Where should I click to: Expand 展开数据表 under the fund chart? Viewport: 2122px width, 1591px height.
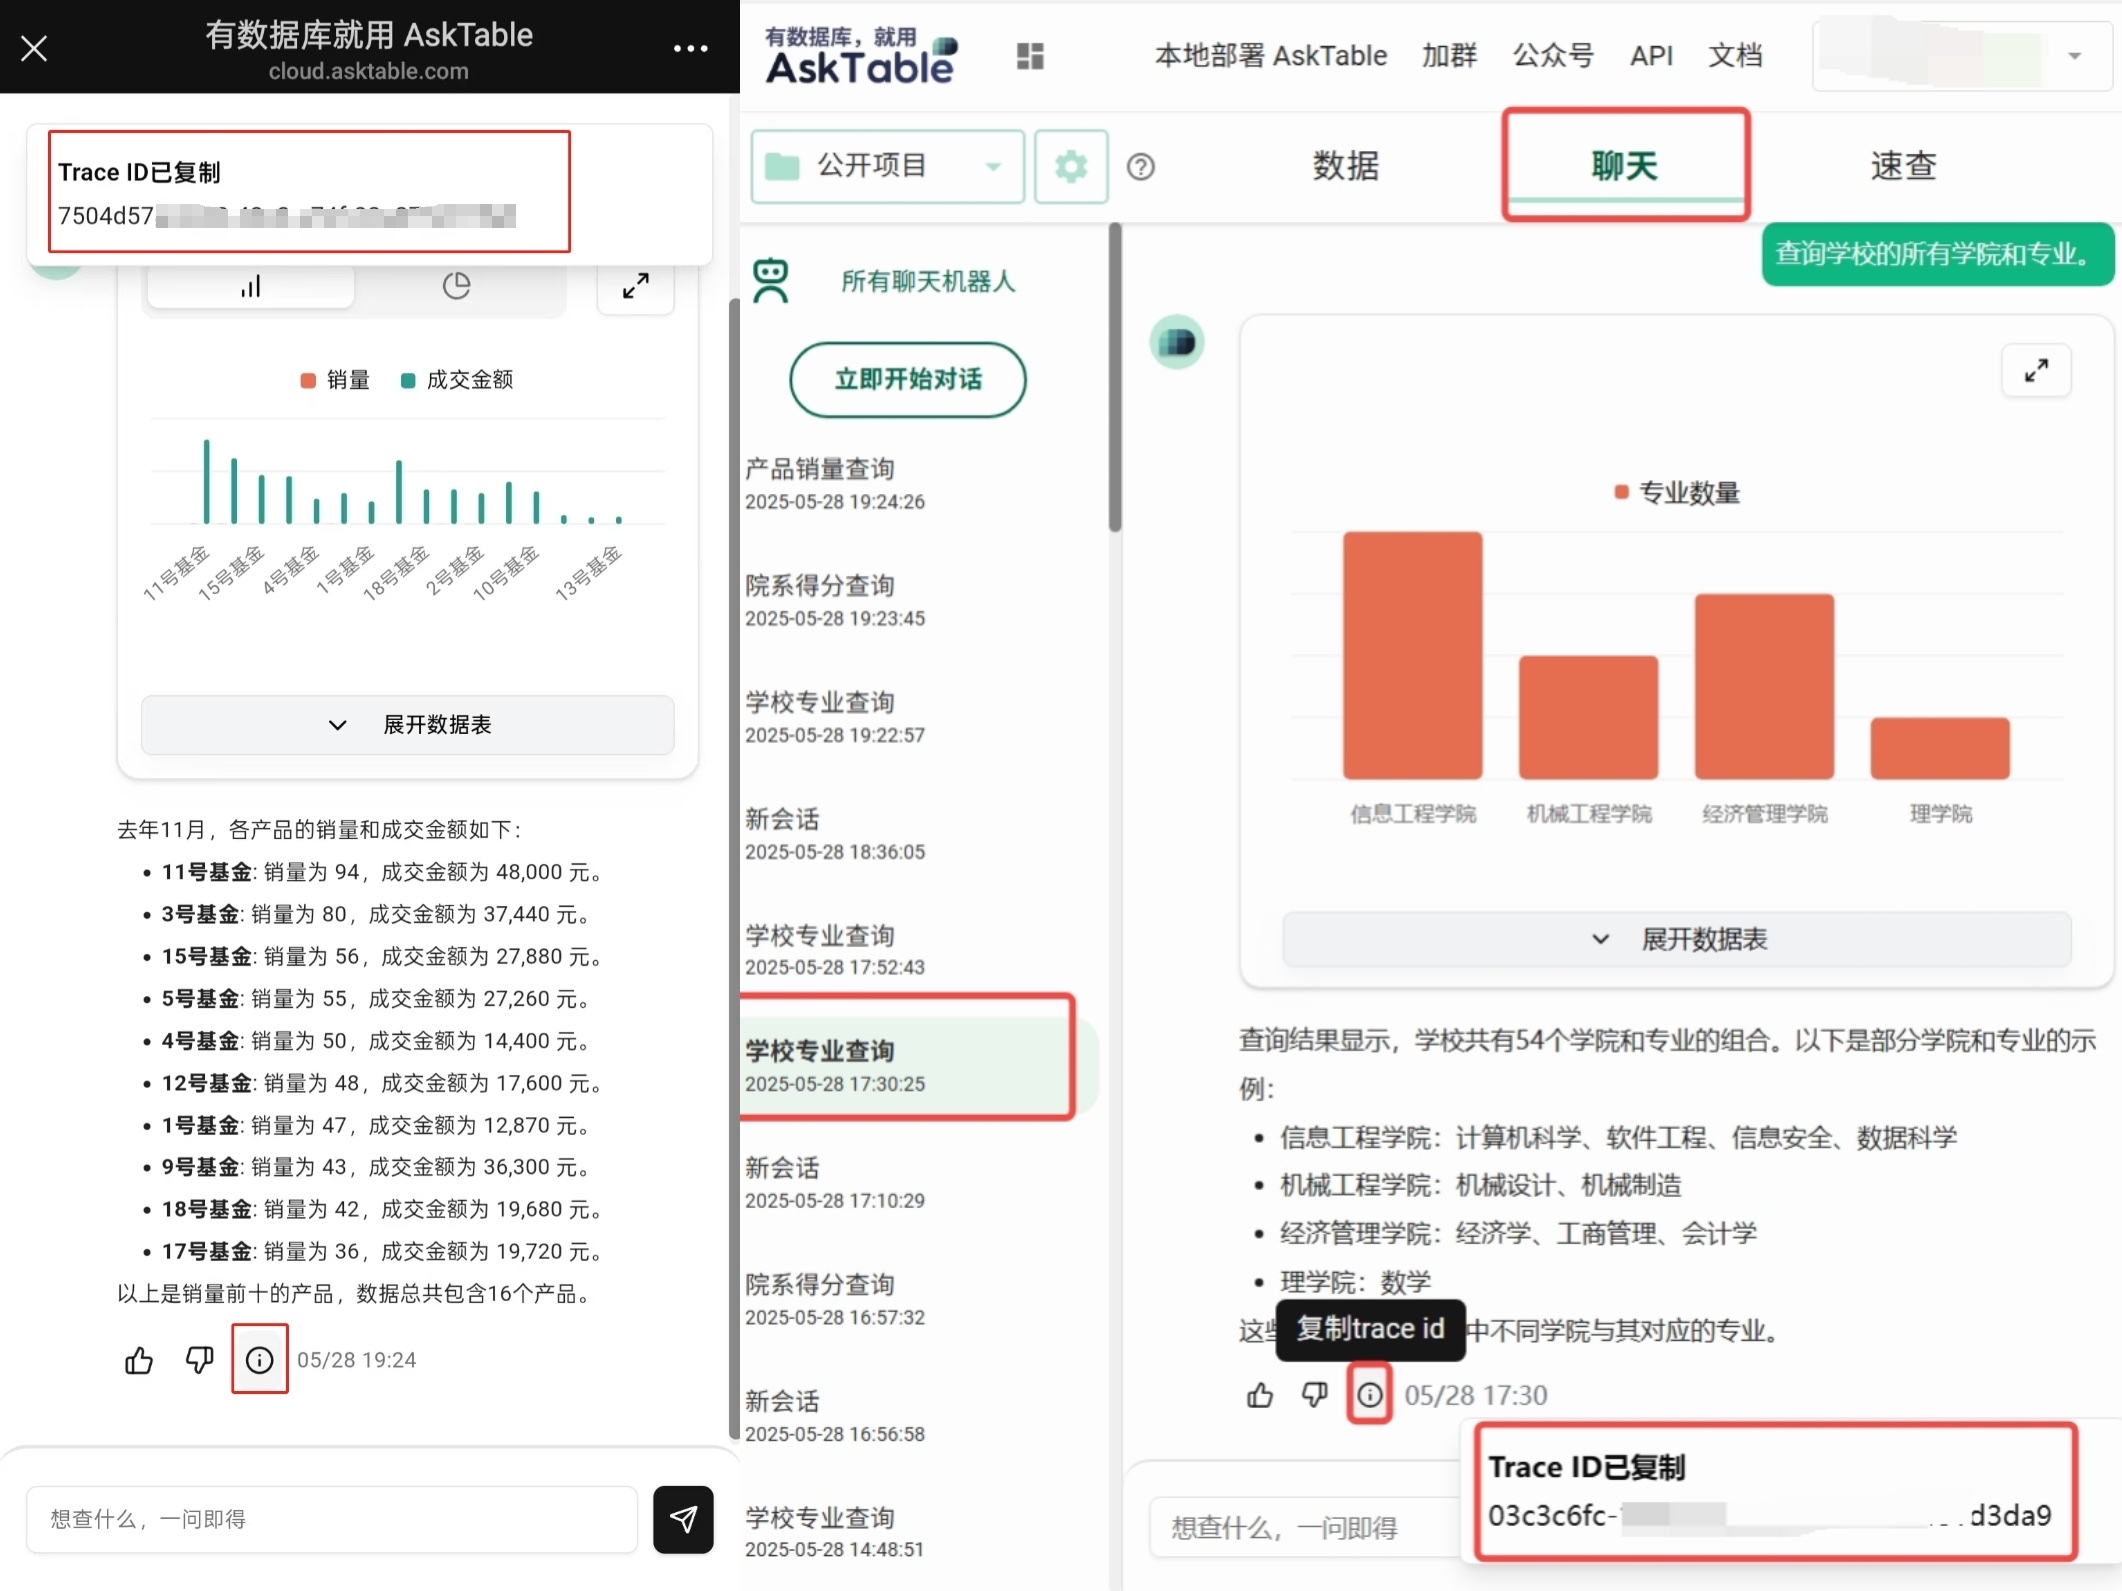[x=408, y=725]
